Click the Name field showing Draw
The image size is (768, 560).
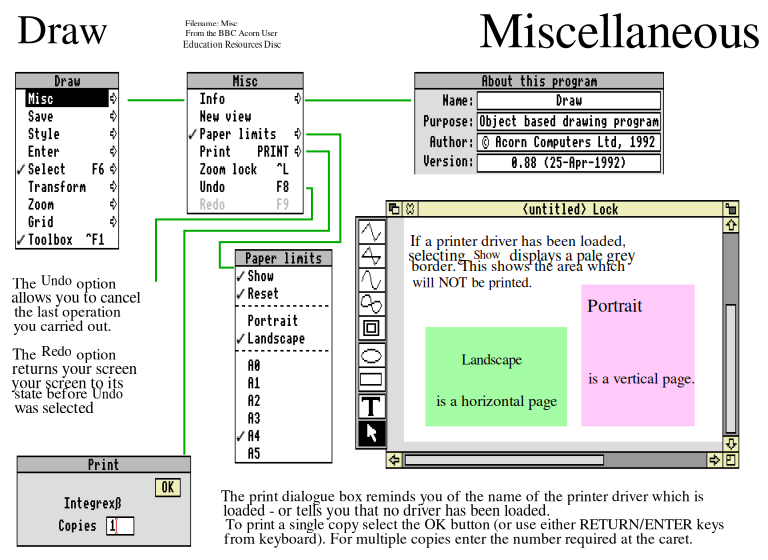click(x=569, y=100)
